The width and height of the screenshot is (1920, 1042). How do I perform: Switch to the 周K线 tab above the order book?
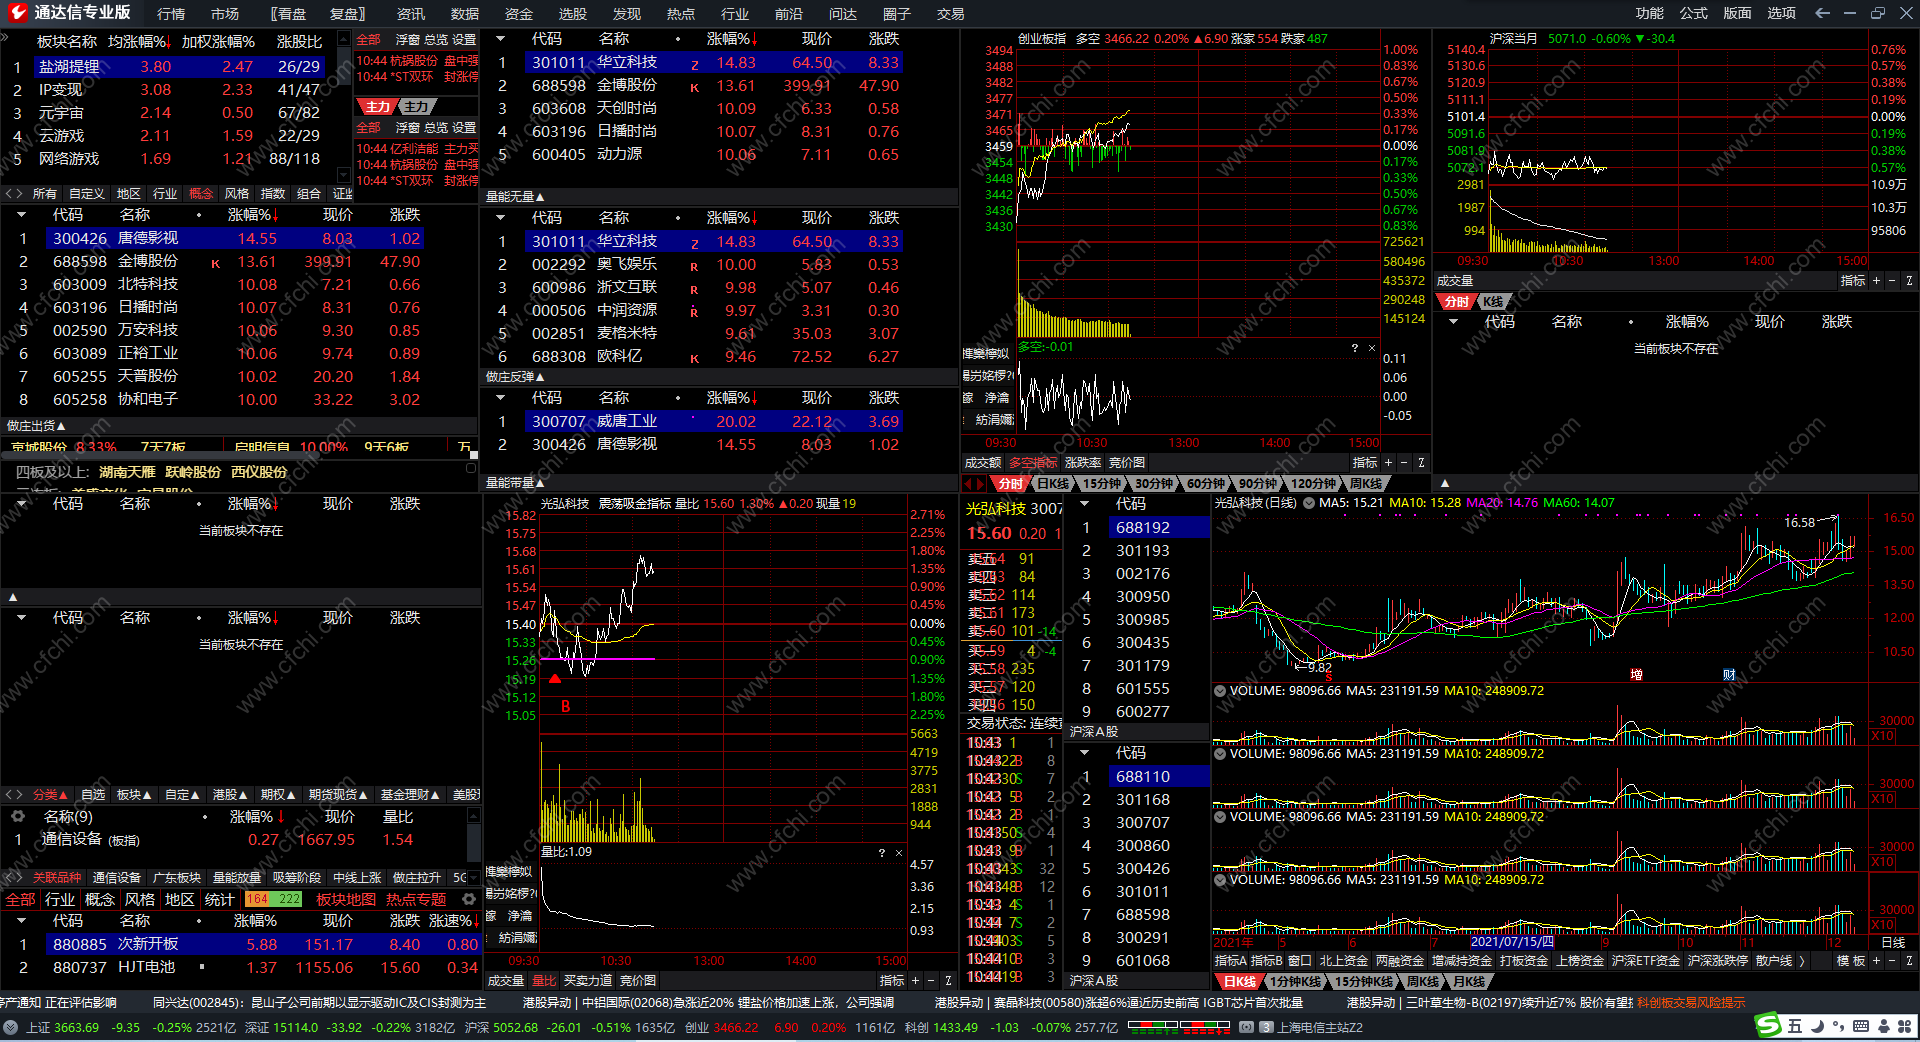tap(1365, 484)
